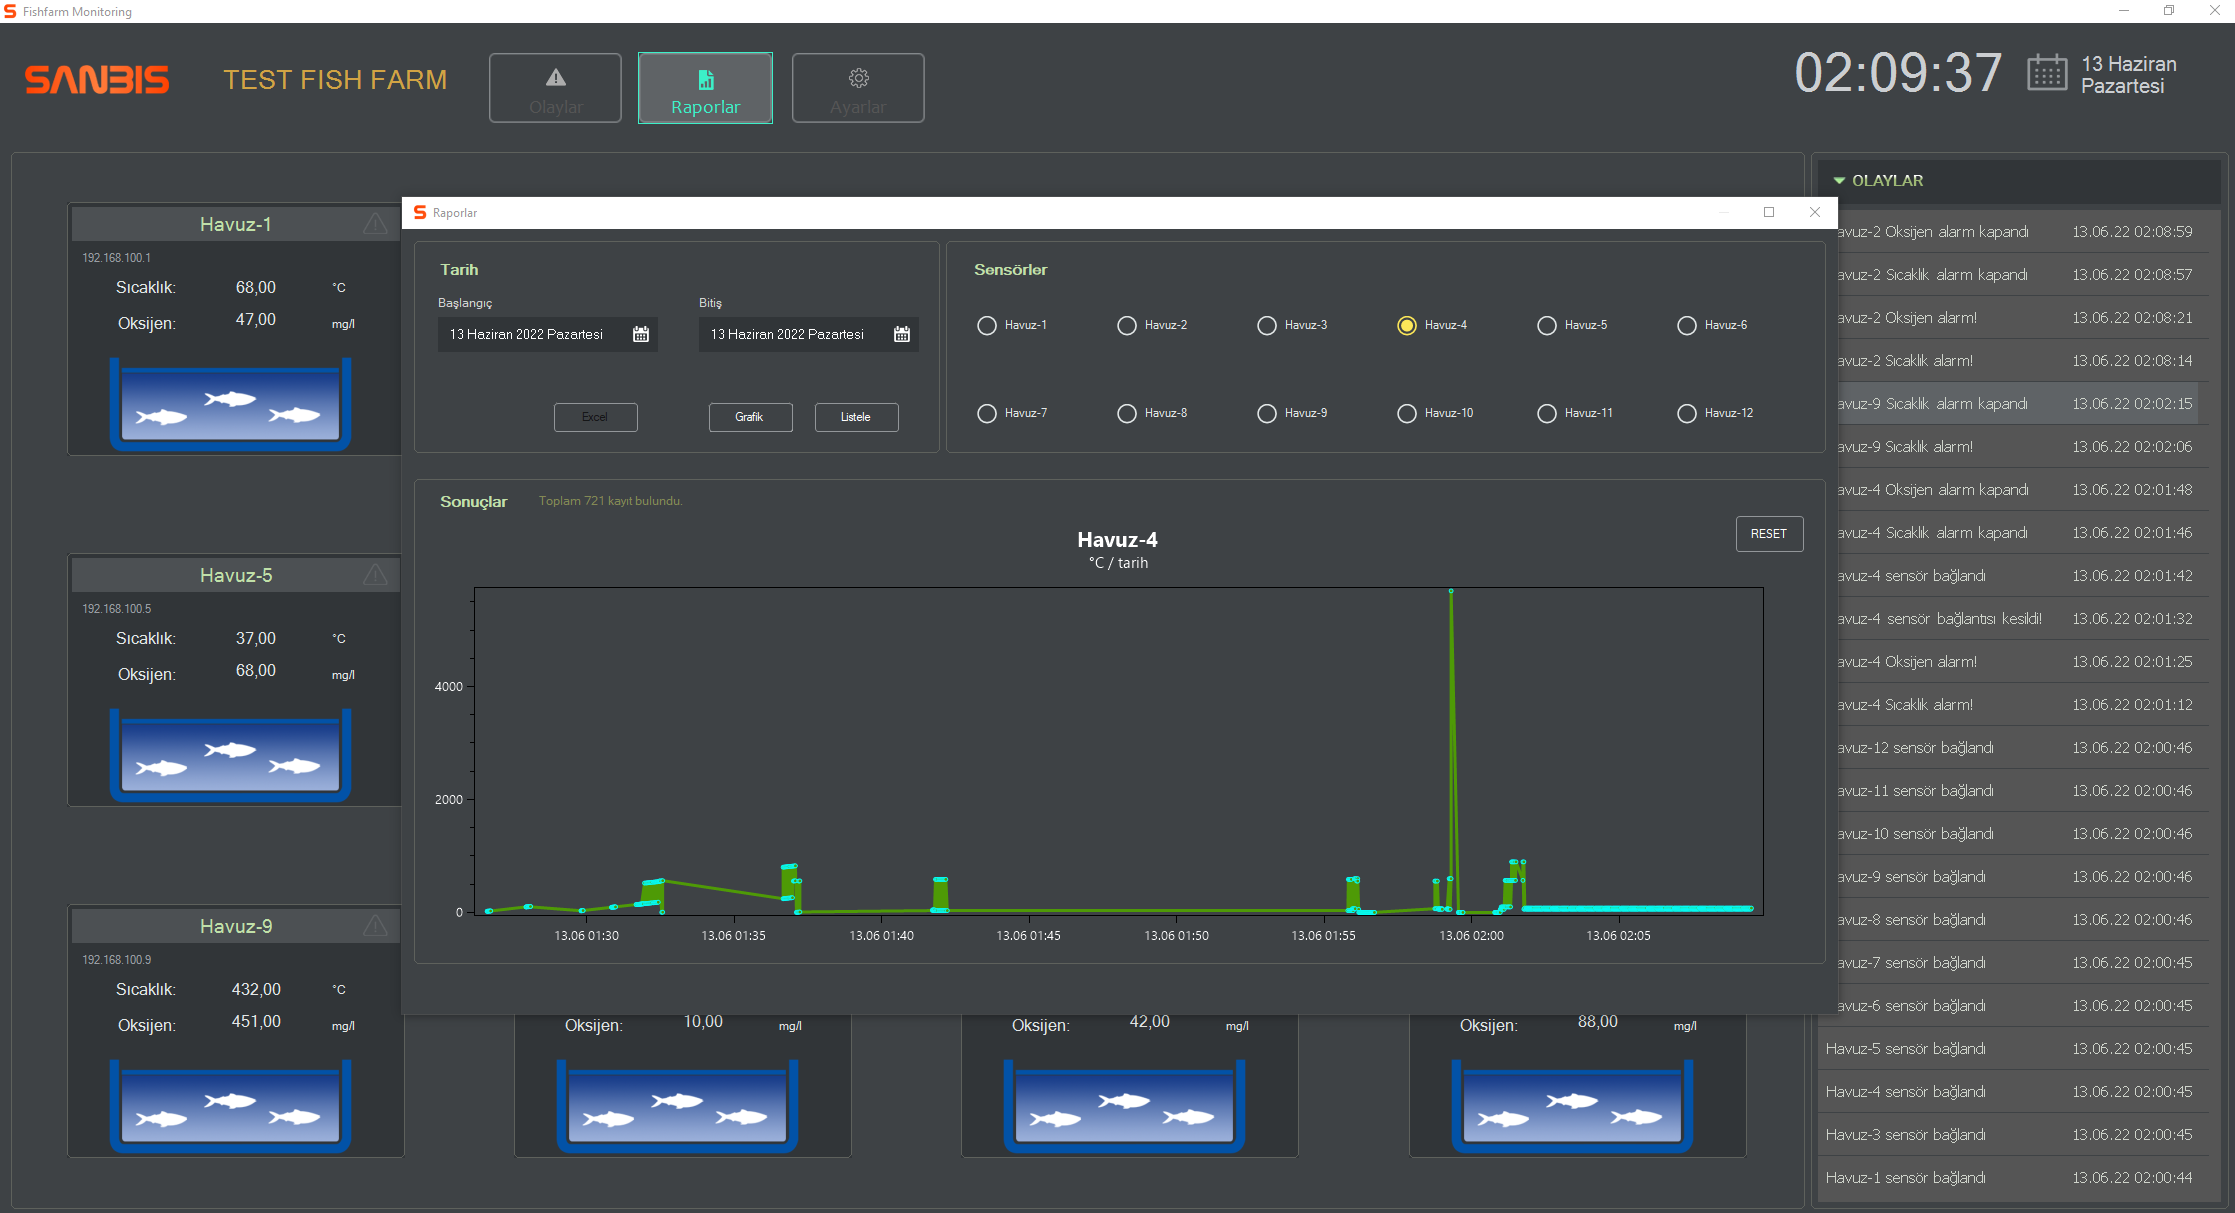The image size is (2235, 1213).
Task: Close the Raporlar window
Action: point(1815,212)
